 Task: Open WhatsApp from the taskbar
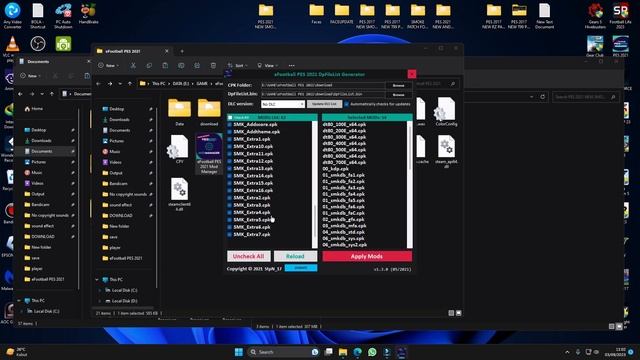click(x=372, y=352)
